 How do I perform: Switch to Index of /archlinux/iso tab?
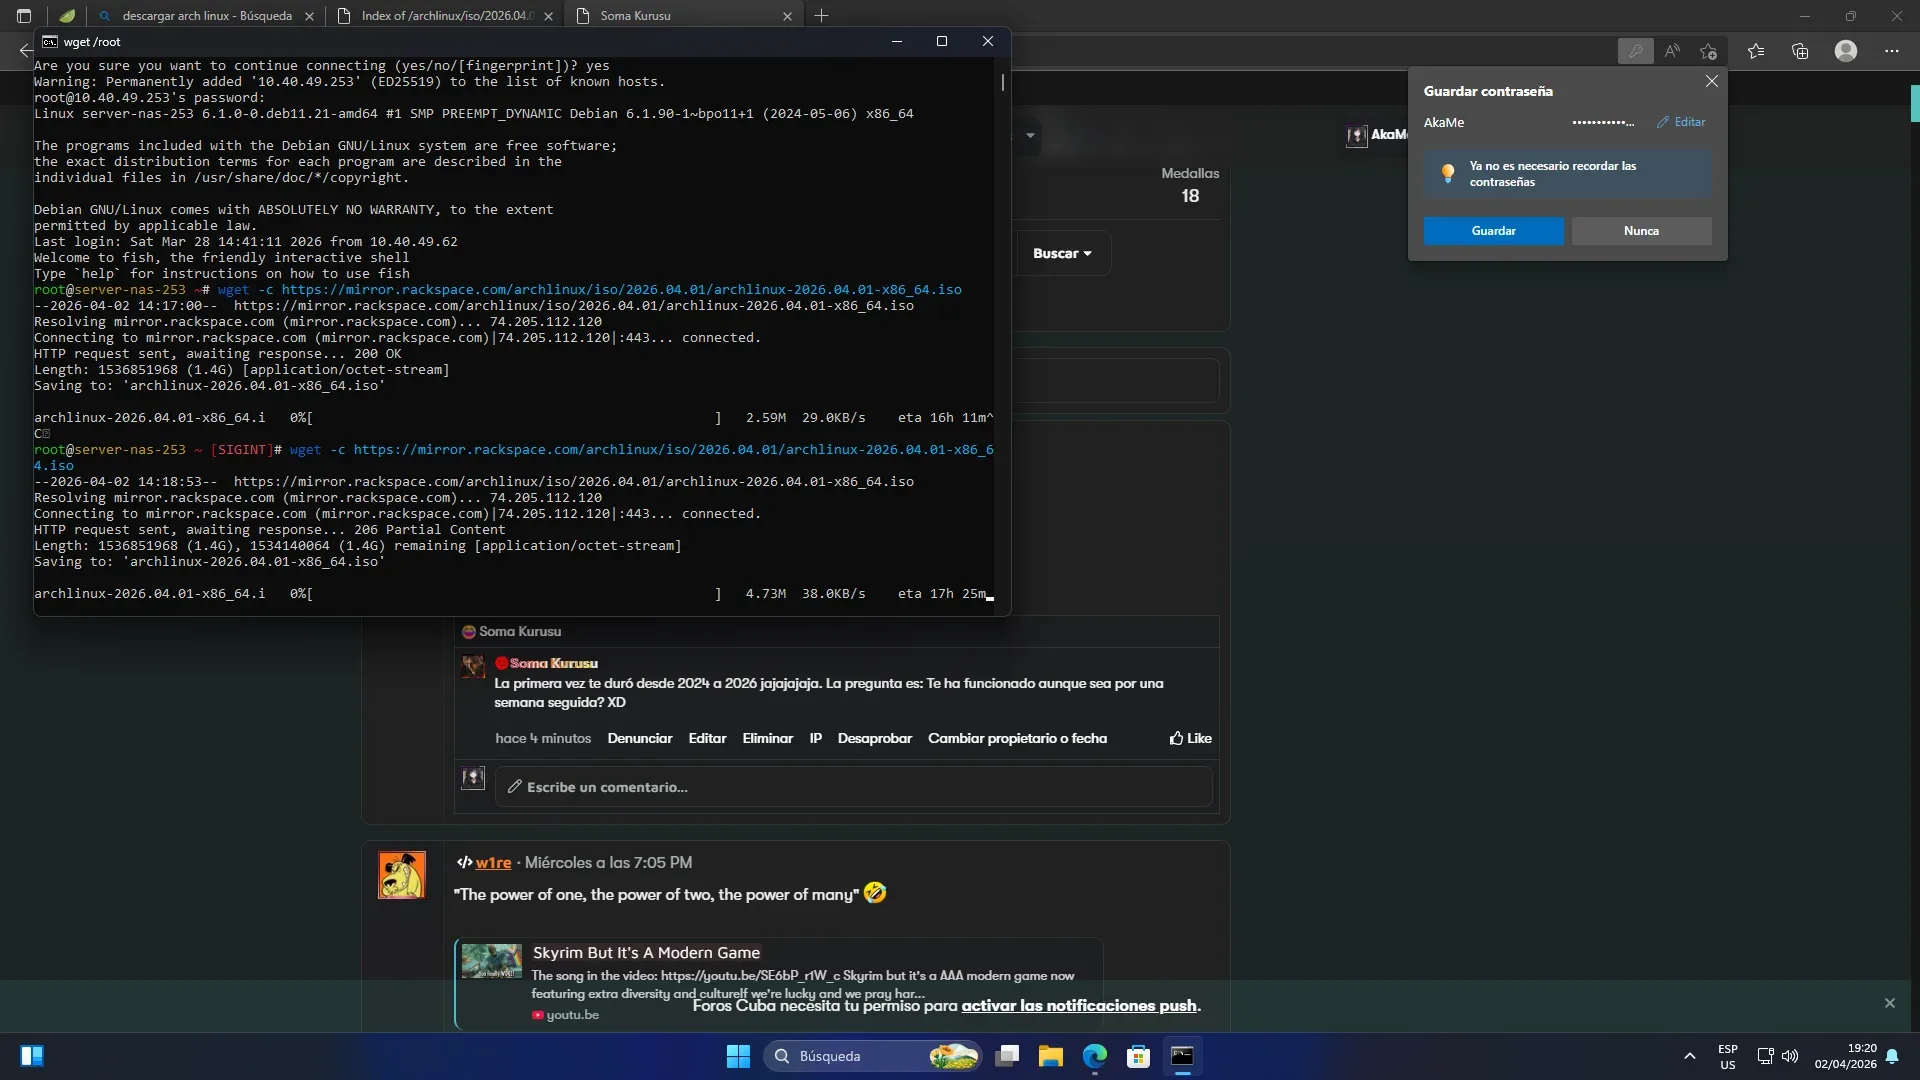point(445,16)
